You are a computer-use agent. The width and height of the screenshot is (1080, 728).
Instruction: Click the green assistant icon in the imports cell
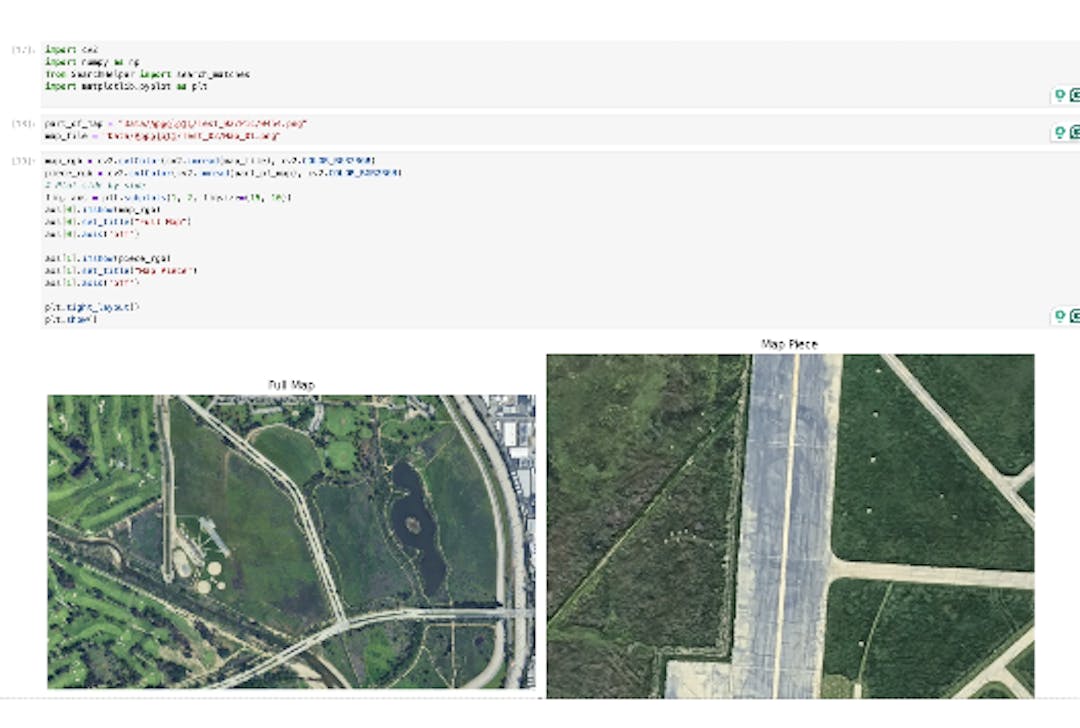click(1075, 96)
